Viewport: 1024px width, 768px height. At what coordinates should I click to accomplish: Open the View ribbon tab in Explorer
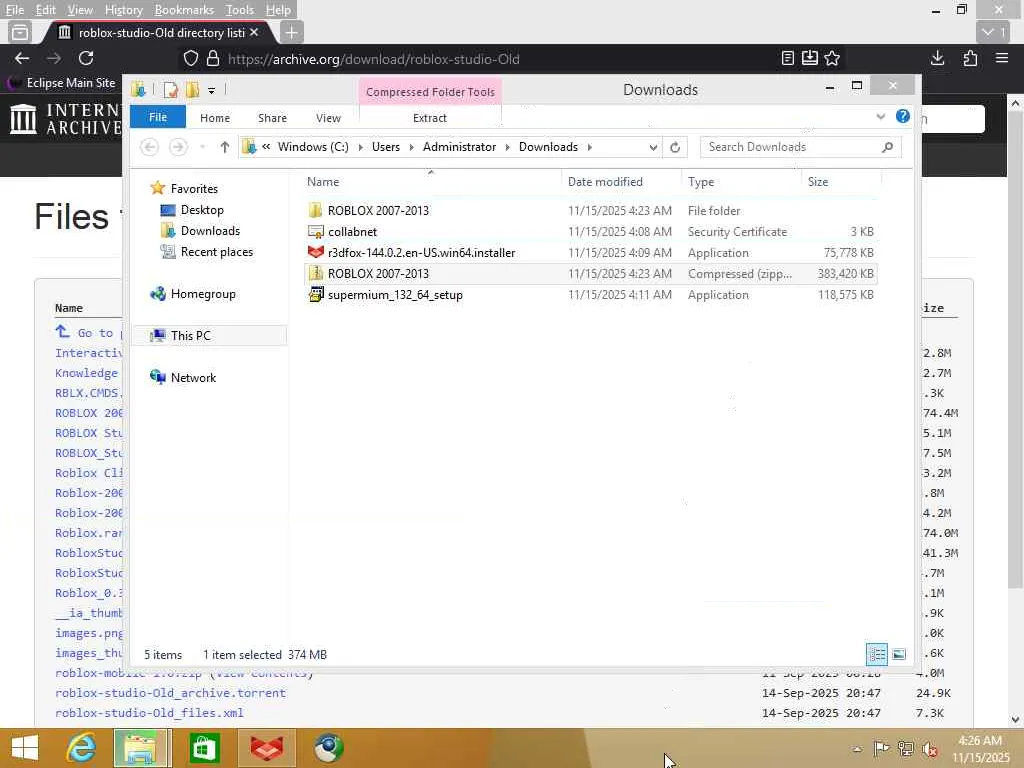[x=328, y=118]
